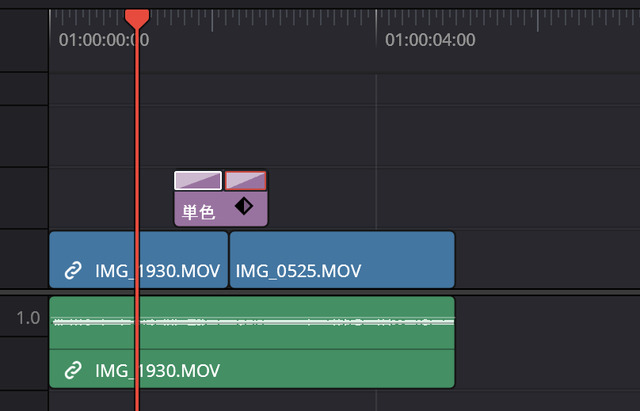The width and height of the screenshot is (640, 411).
Task: Click empty track space right of IMG_0525.MOV
Action: point(547,260)
